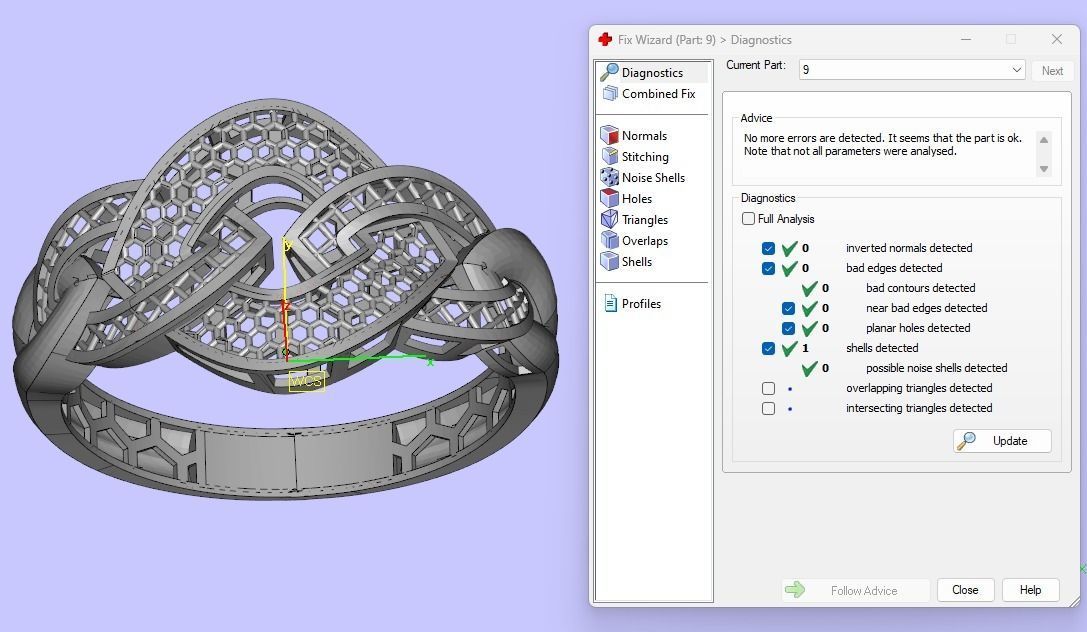
Task: Click the Normals cube icon
Action: coord(609,135)
